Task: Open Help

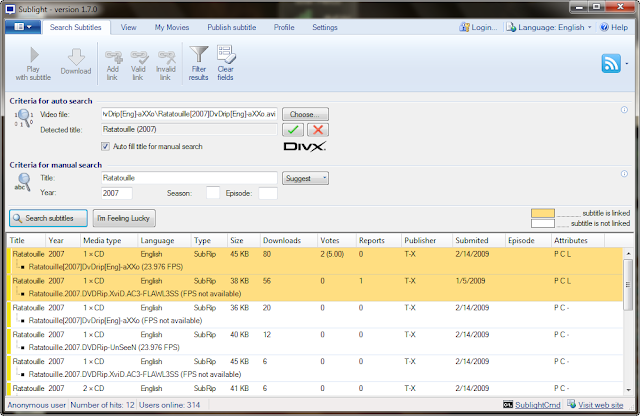Action: click(614, 27)
